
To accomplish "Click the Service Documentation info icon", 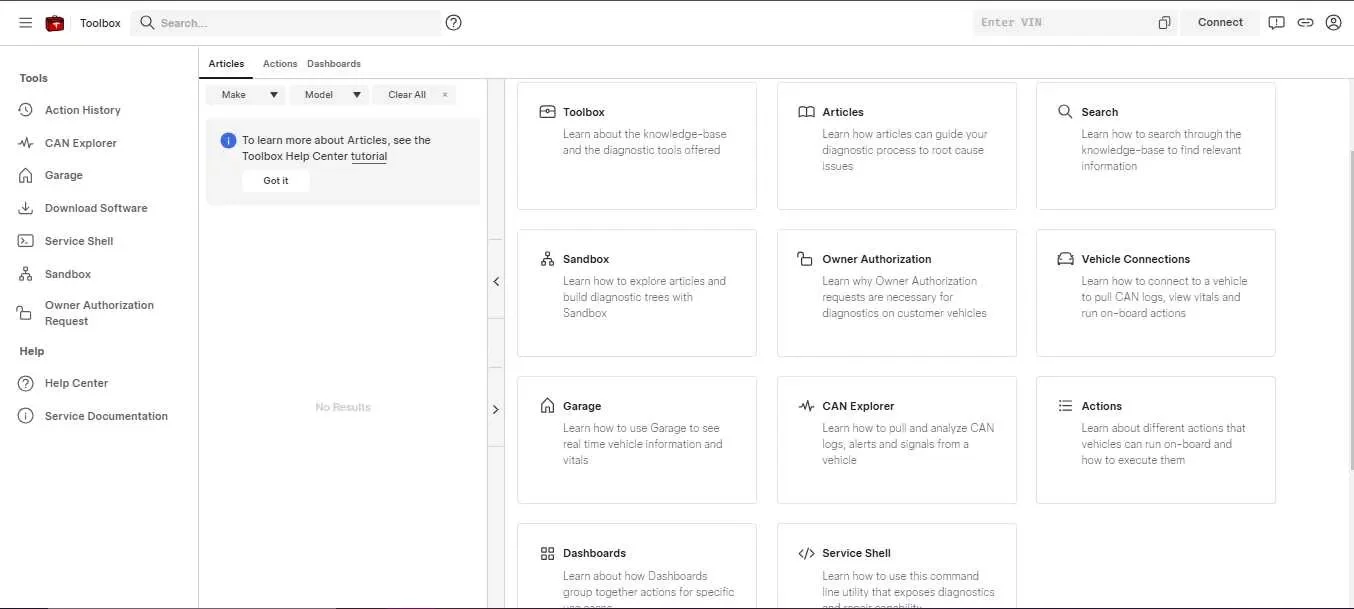I will click(x=26, y=416).
